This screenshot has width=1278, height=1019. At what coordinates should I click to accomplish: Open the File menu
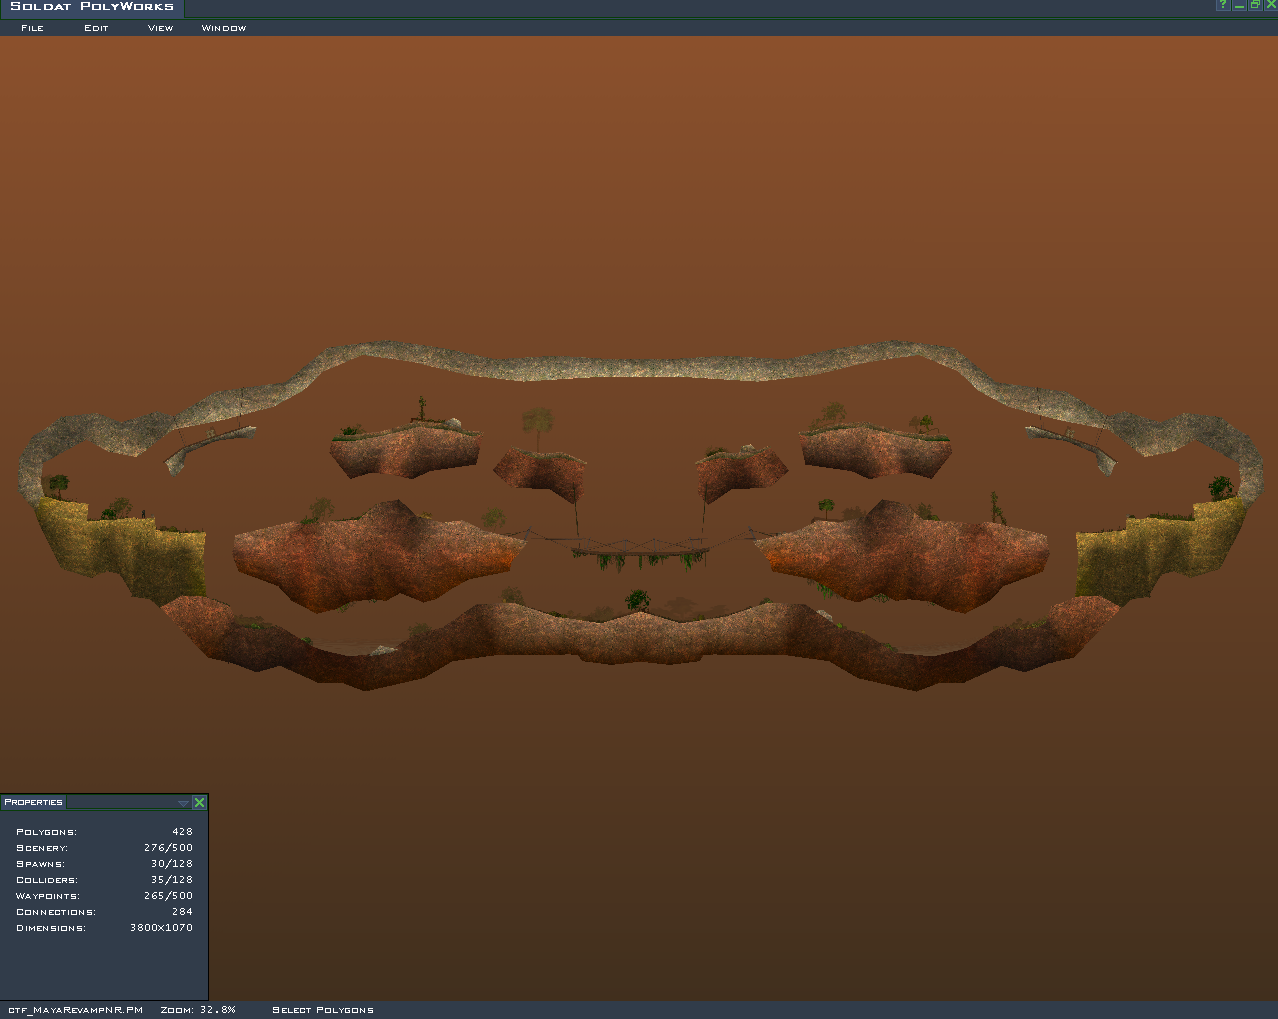click(32, 28)
